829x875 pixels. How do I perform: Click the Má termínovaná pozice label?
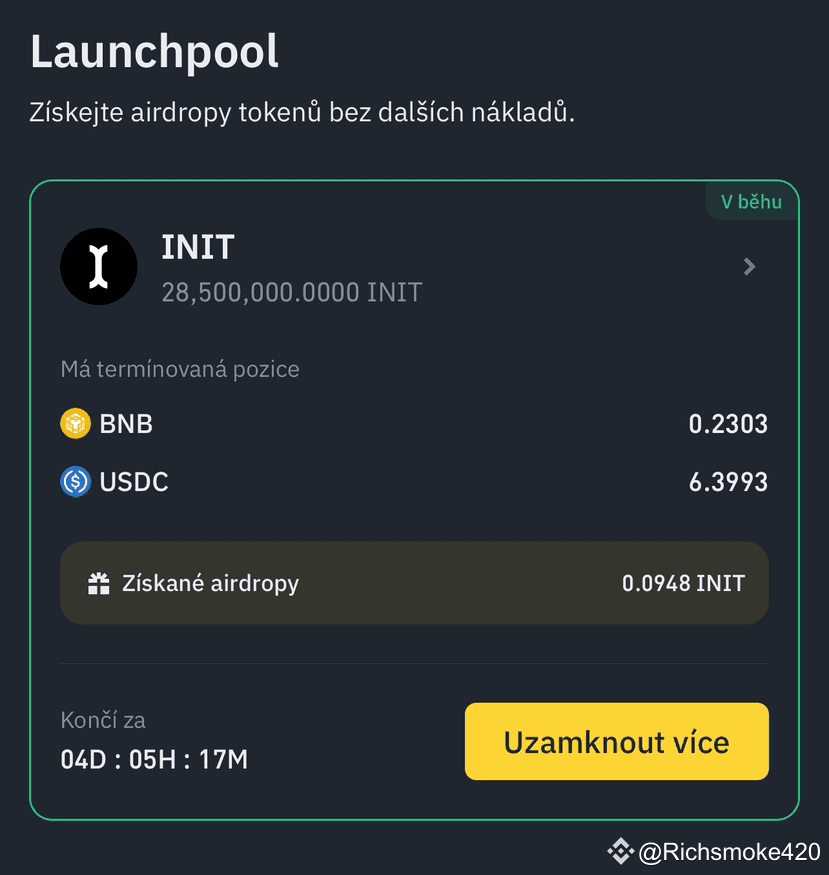click(x=180, y=369)
